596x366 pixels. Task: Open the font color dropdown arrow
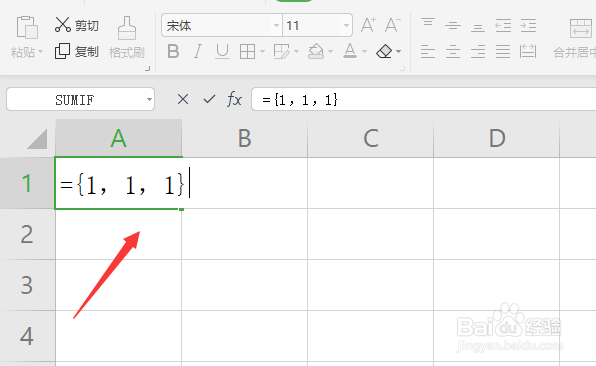364,51
